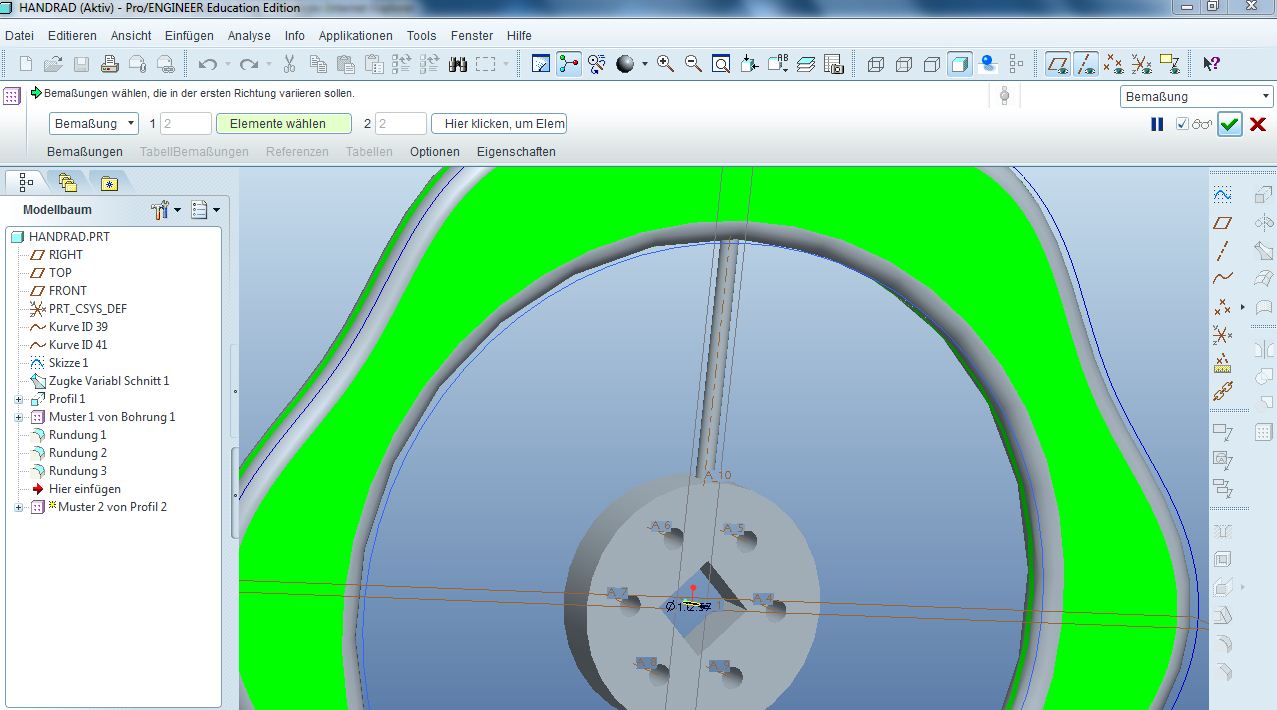This screenshot has height=710, width=1277.
Task: Refit model to screen icon
Action: (x=721, y=64)
